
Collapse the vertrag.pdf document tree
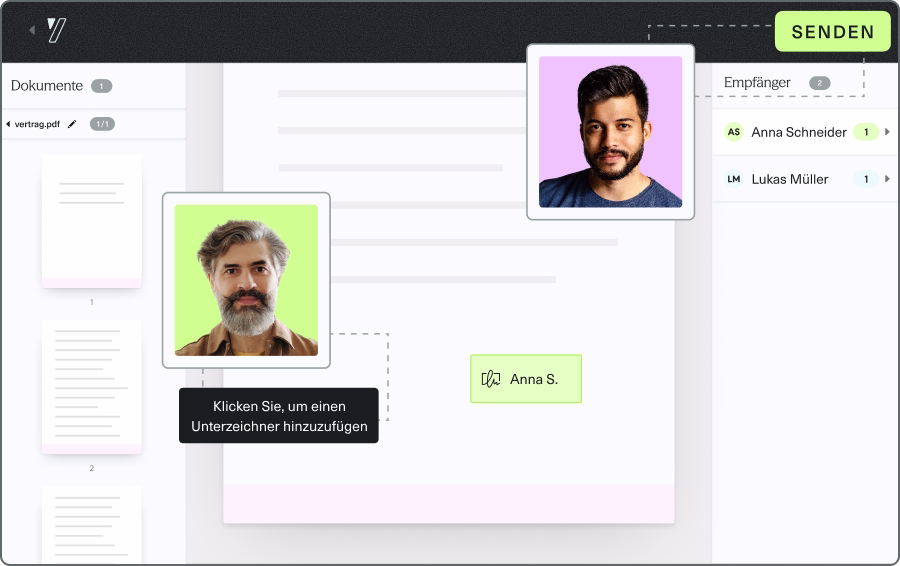pyautogui.click(x=8, y=124)
